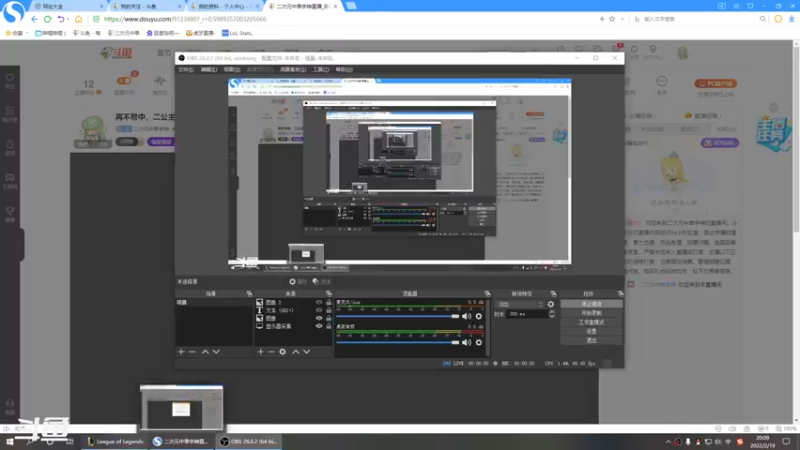Open browser downloads icon
The image size is (800, 450).
(791, 19)
